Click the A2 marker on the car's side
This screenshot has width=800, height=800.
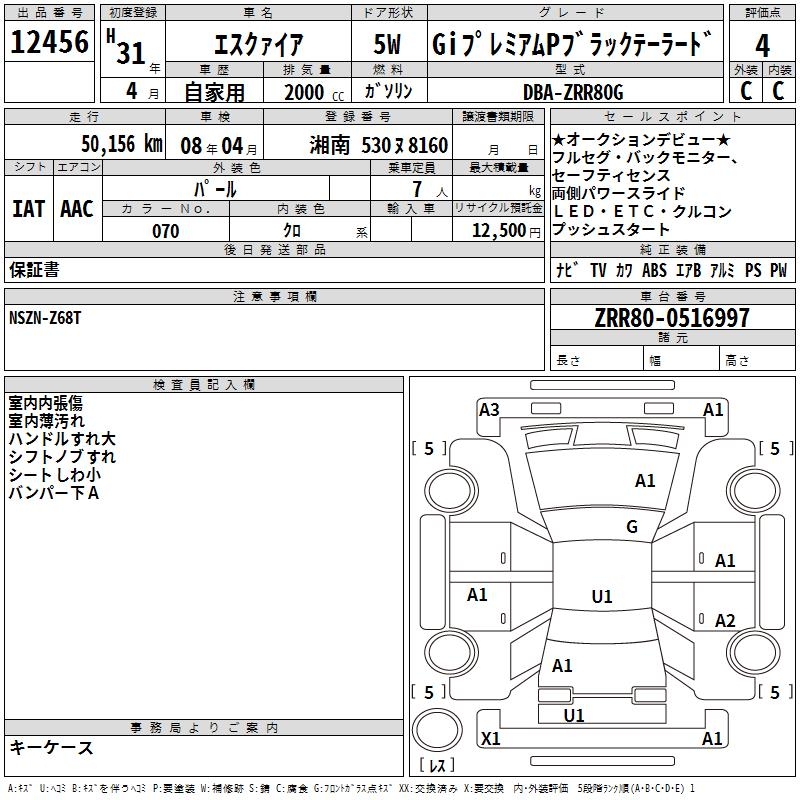[x=725, y=621]
